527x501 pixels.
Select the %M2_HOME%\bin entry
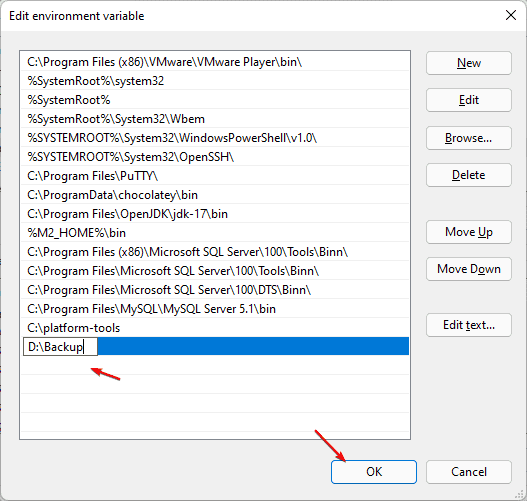coord(215,233)
